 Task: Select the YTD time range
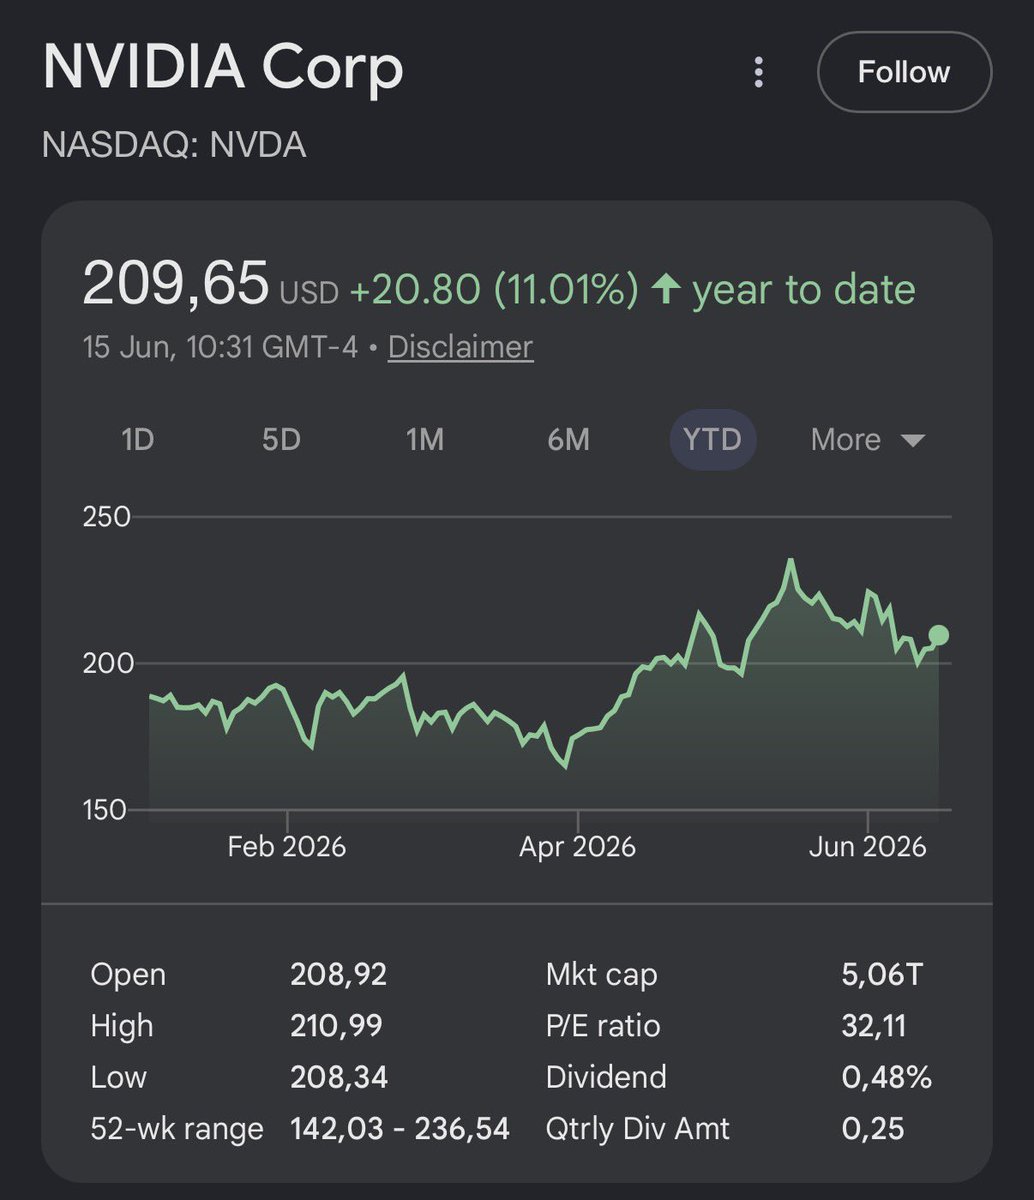pos(713,440)
